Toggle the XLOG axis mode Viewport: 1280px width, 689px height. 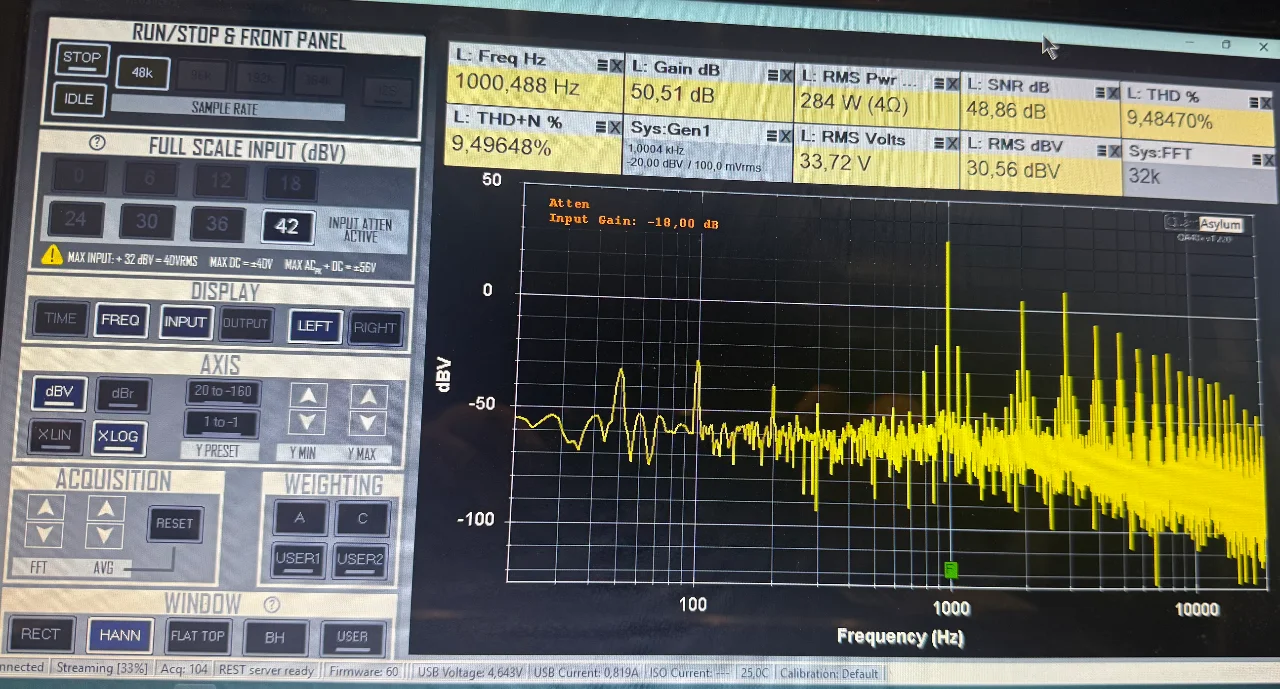[x=118, y=437]
